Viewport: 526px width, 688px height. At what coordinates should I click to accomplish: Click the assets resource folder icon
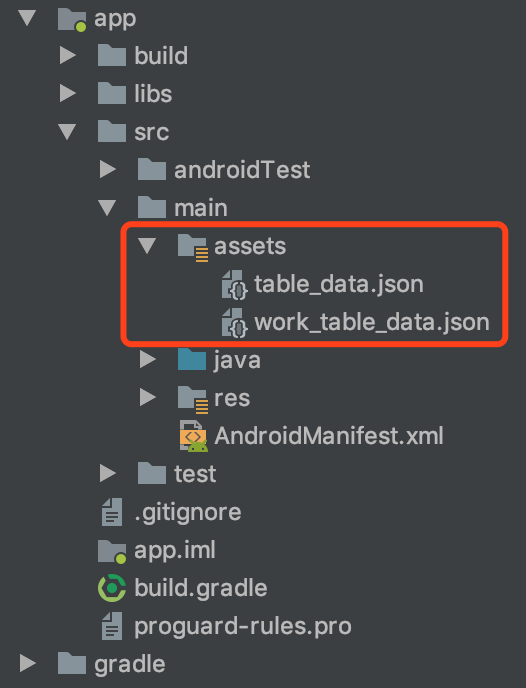pyautogui.click(x=193, y=247)
